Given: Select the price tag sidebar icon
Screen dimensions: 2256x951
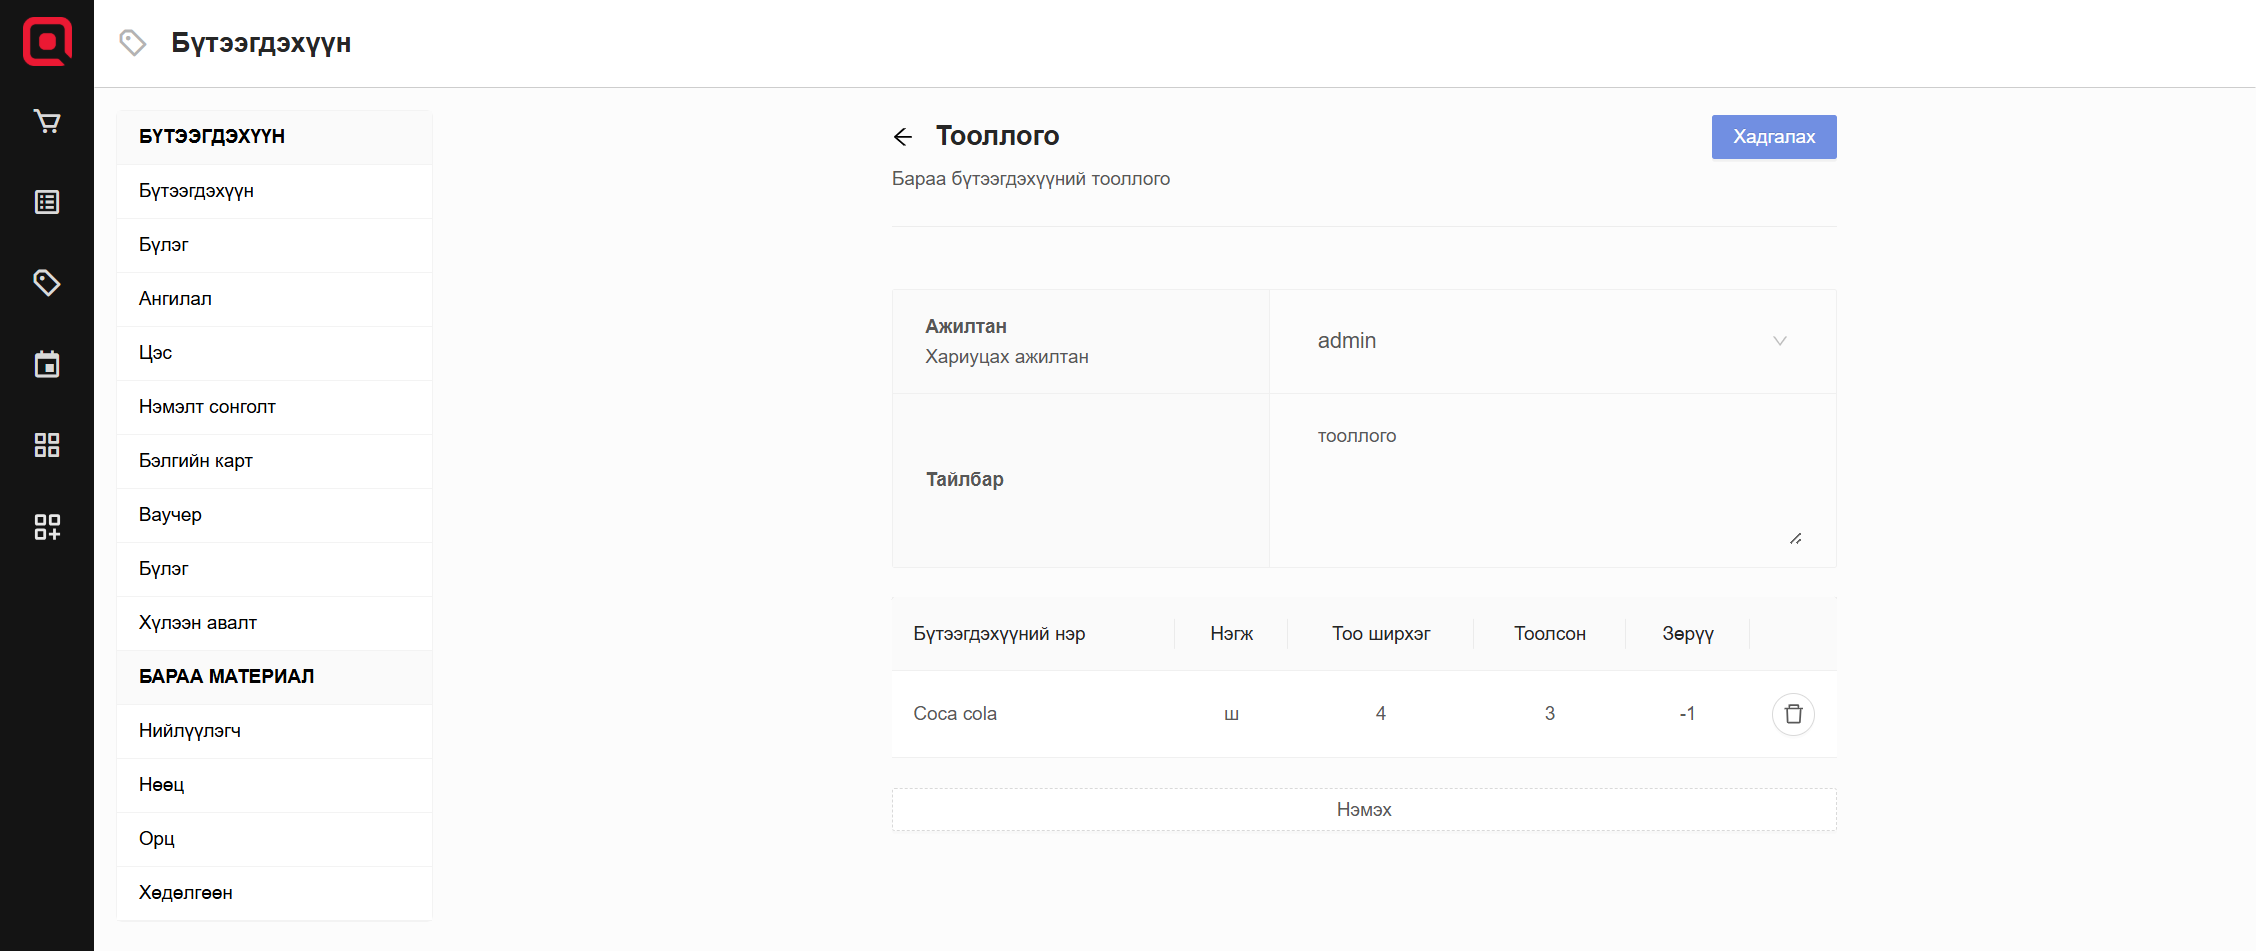Looking at the screenshot, I should point(47,283).
